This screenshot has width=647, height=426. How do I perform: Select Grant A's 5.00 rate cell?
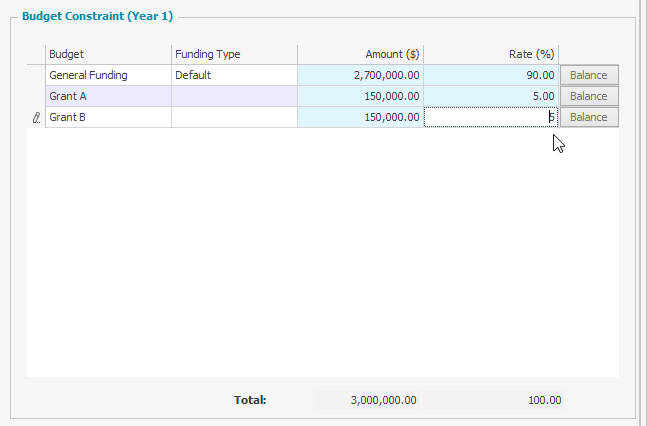pos(491,96)
